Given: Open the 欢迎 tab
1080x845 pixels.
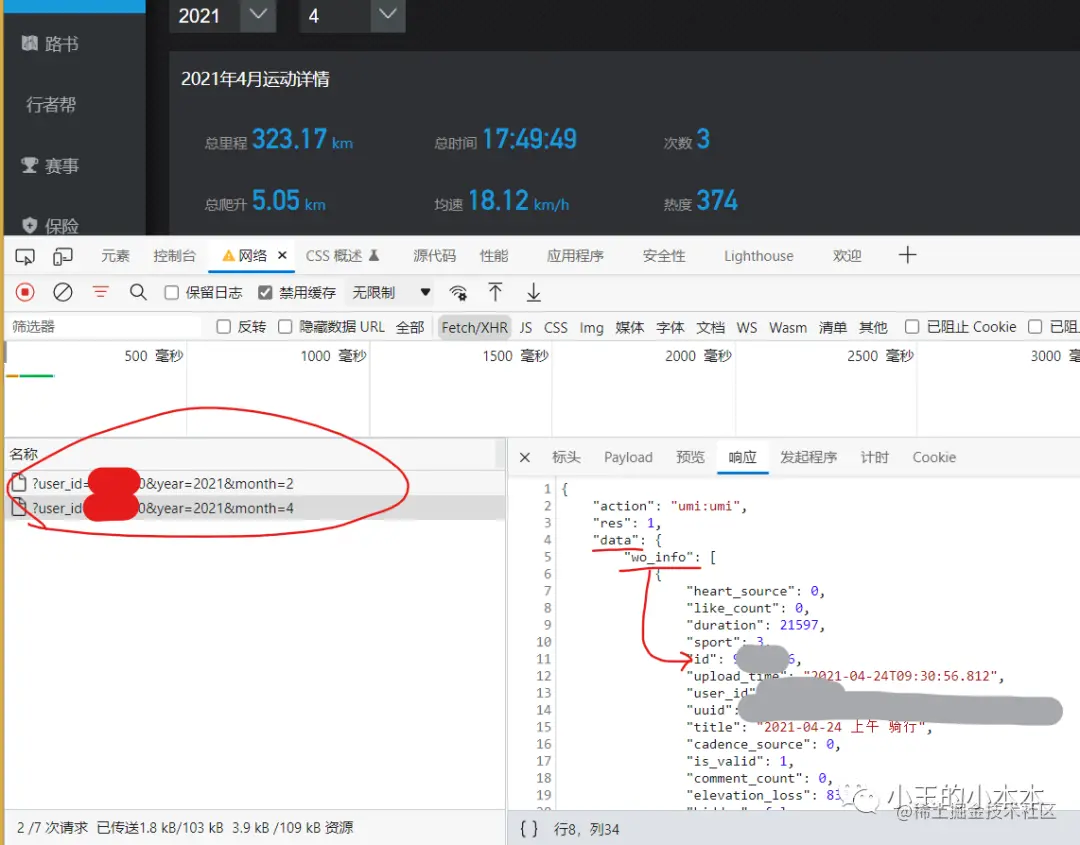Looking at the screenshot, I should [x=847, y=255].
